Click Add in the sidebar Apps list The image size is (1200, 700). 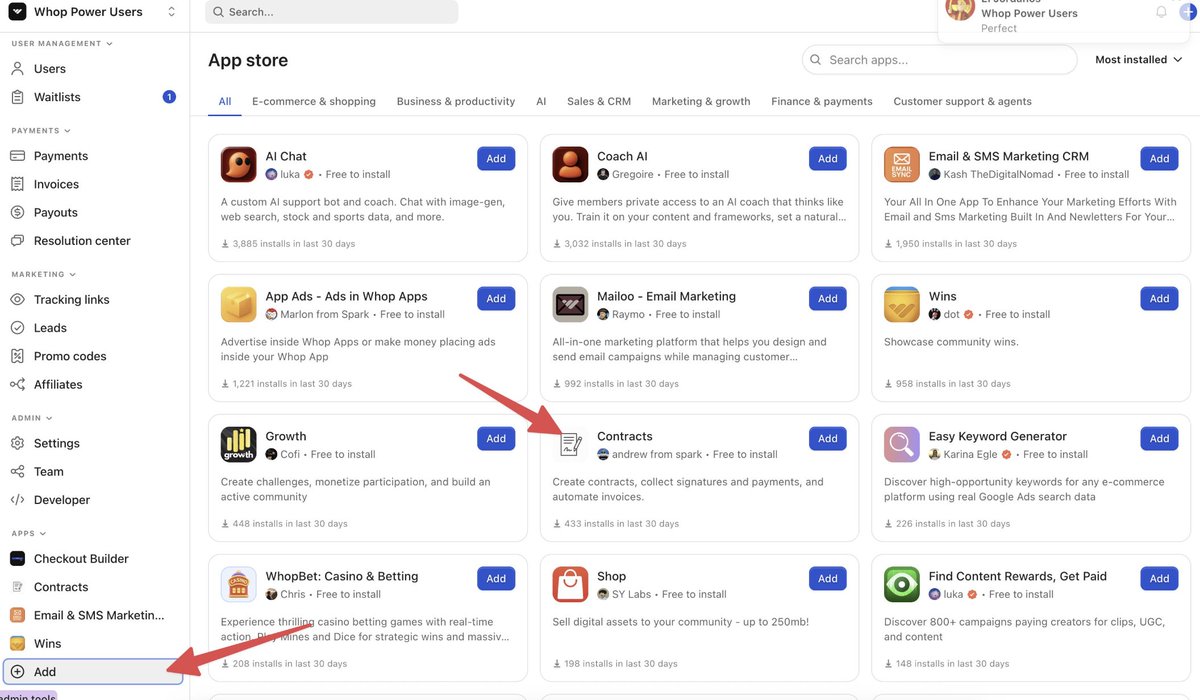click(94, 672)
